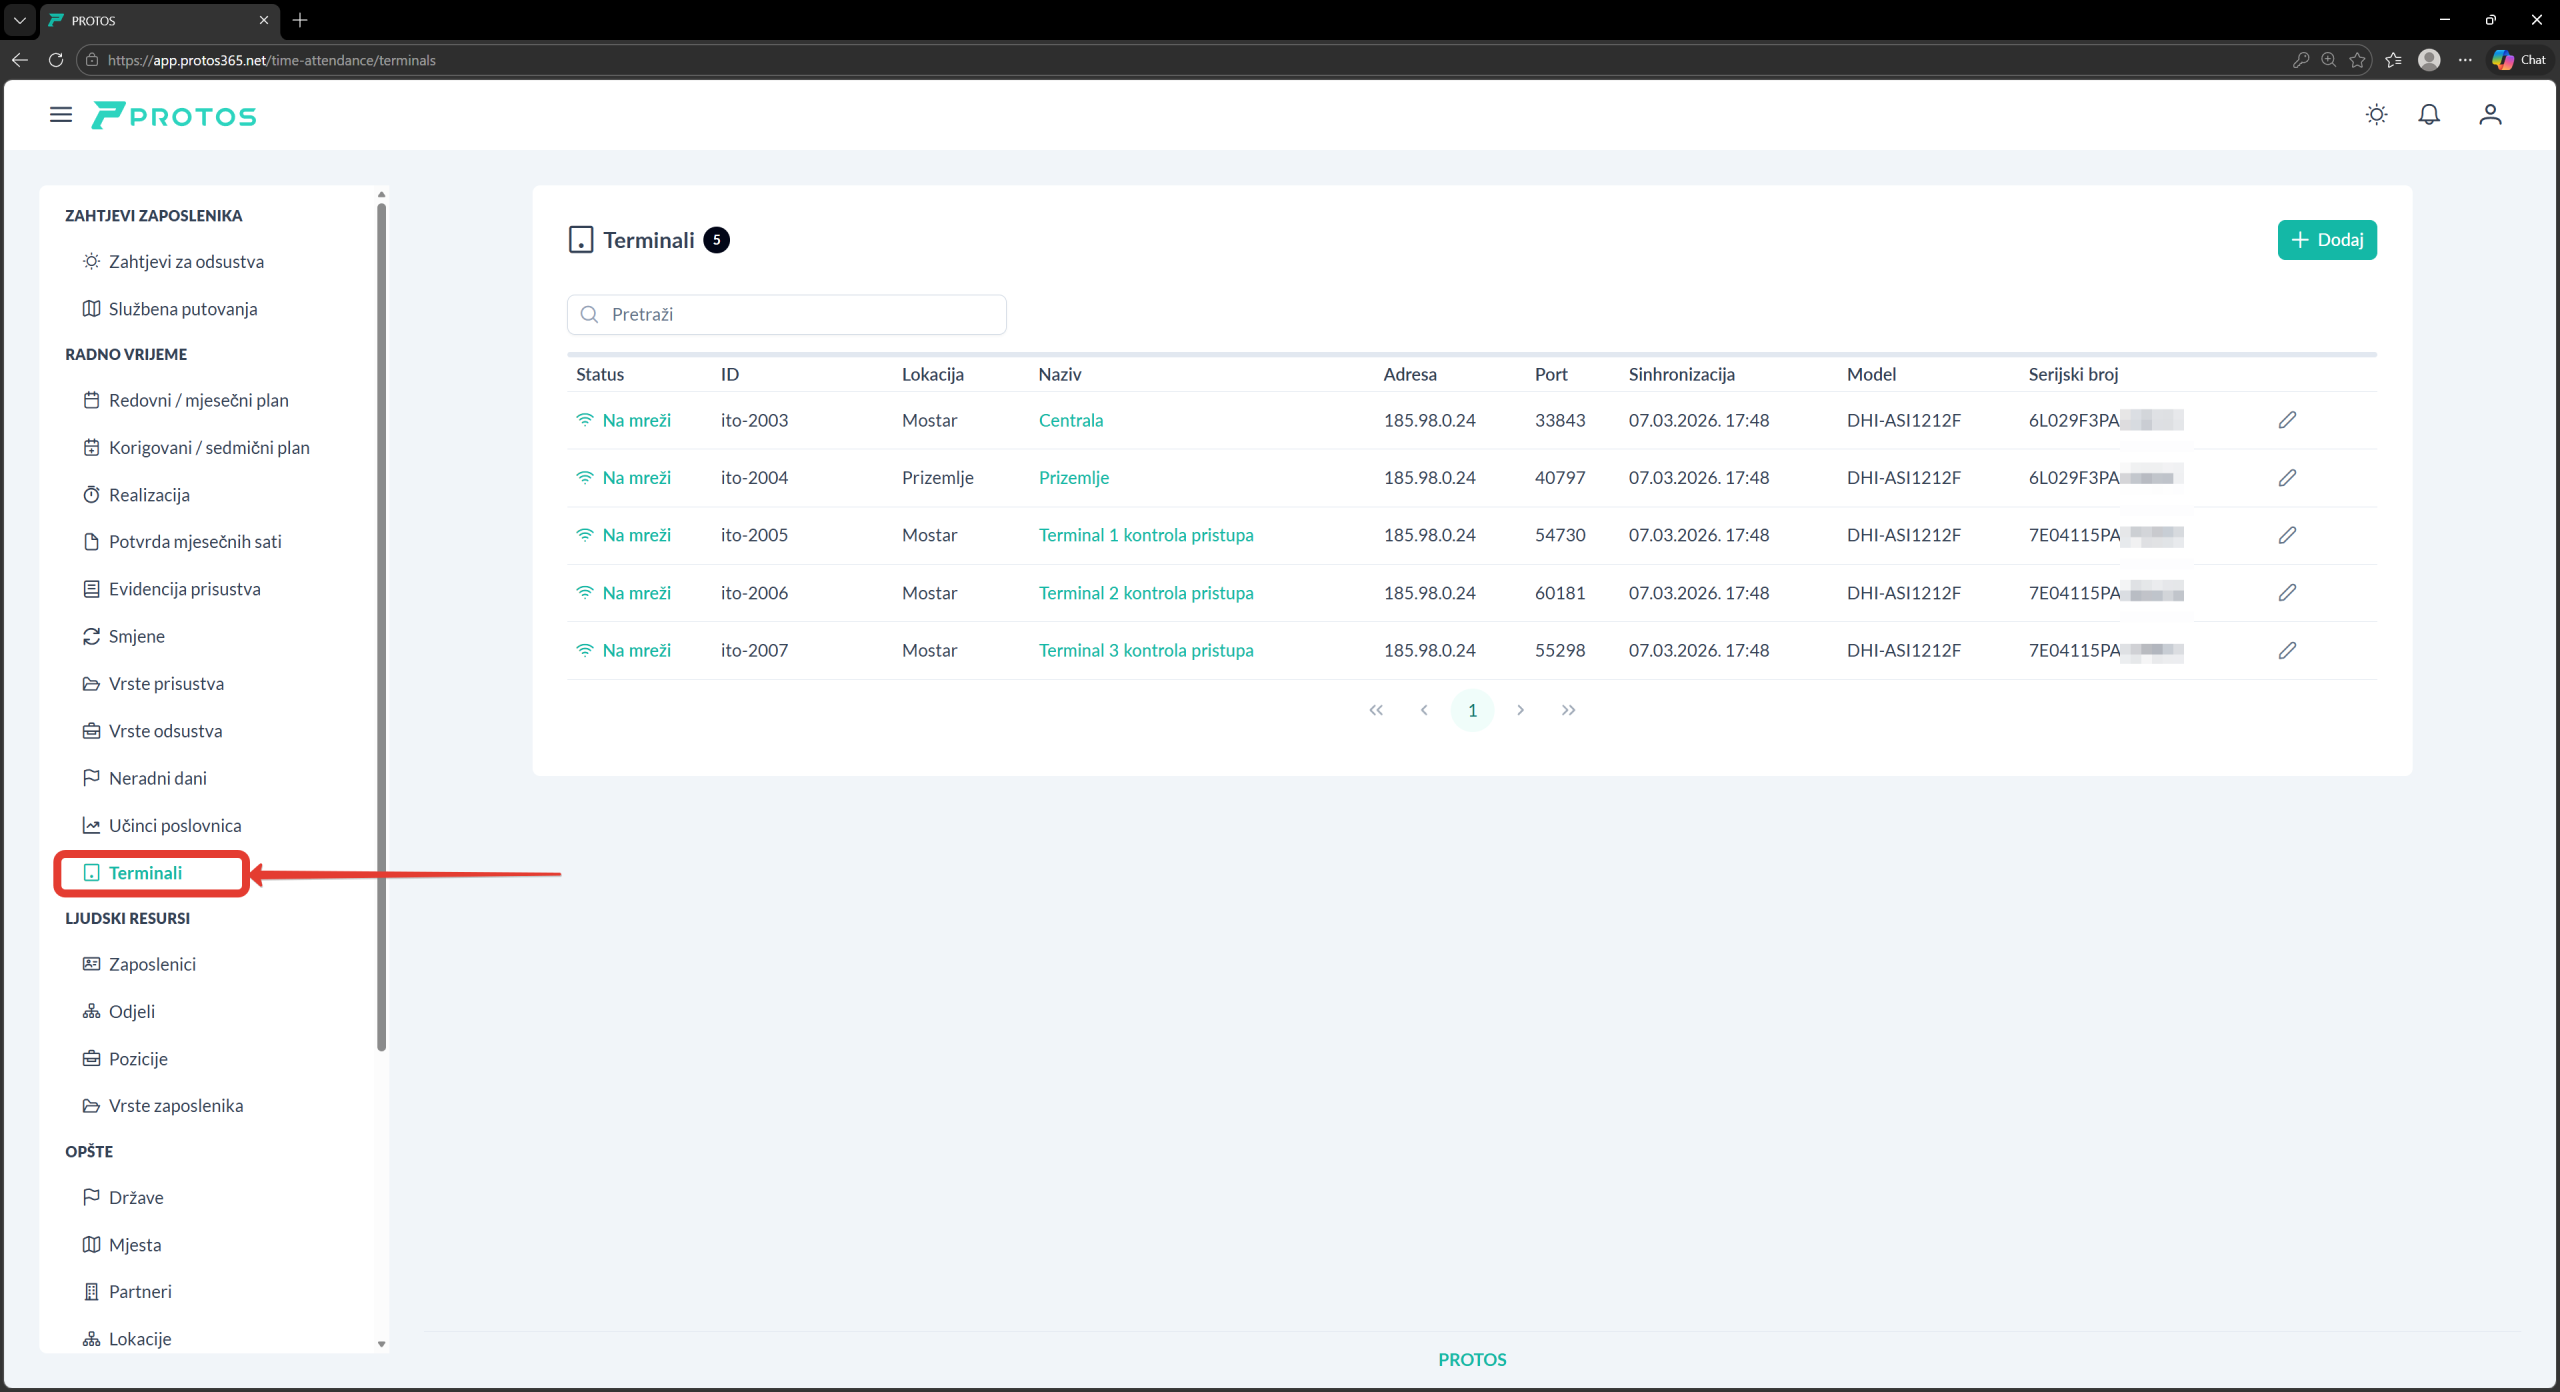
Task: Edit Terminal 3 kontrola pristupa row
Action: (2286, 651)
